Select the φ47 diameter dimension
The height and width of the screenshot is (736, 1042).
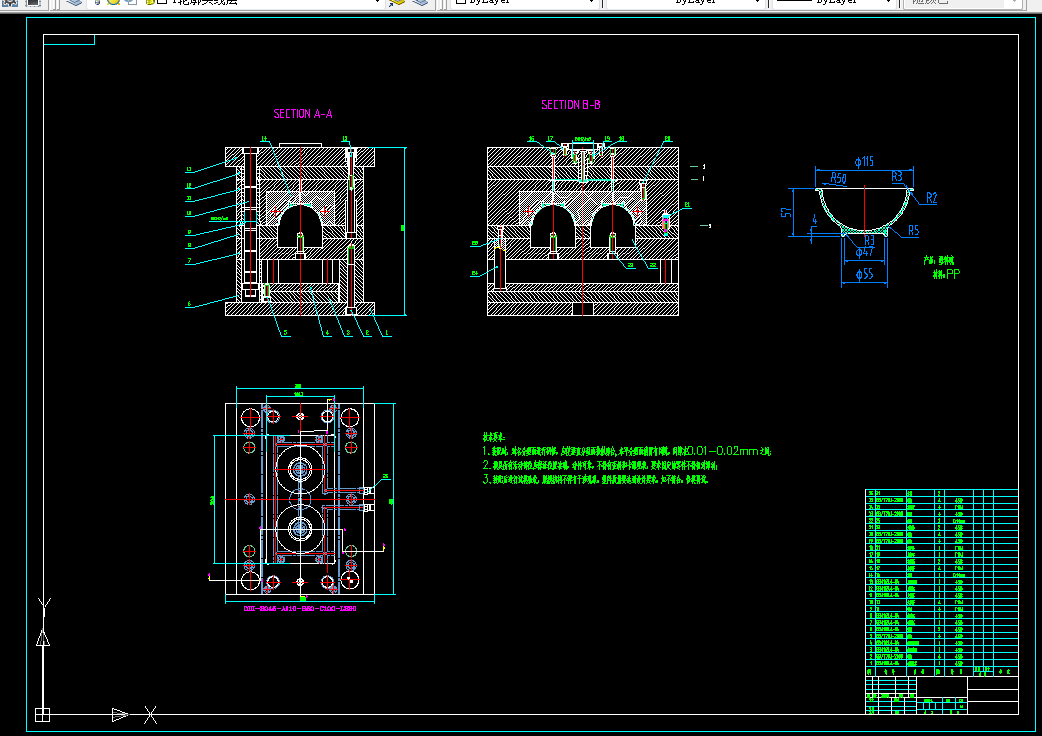(865, 252)
